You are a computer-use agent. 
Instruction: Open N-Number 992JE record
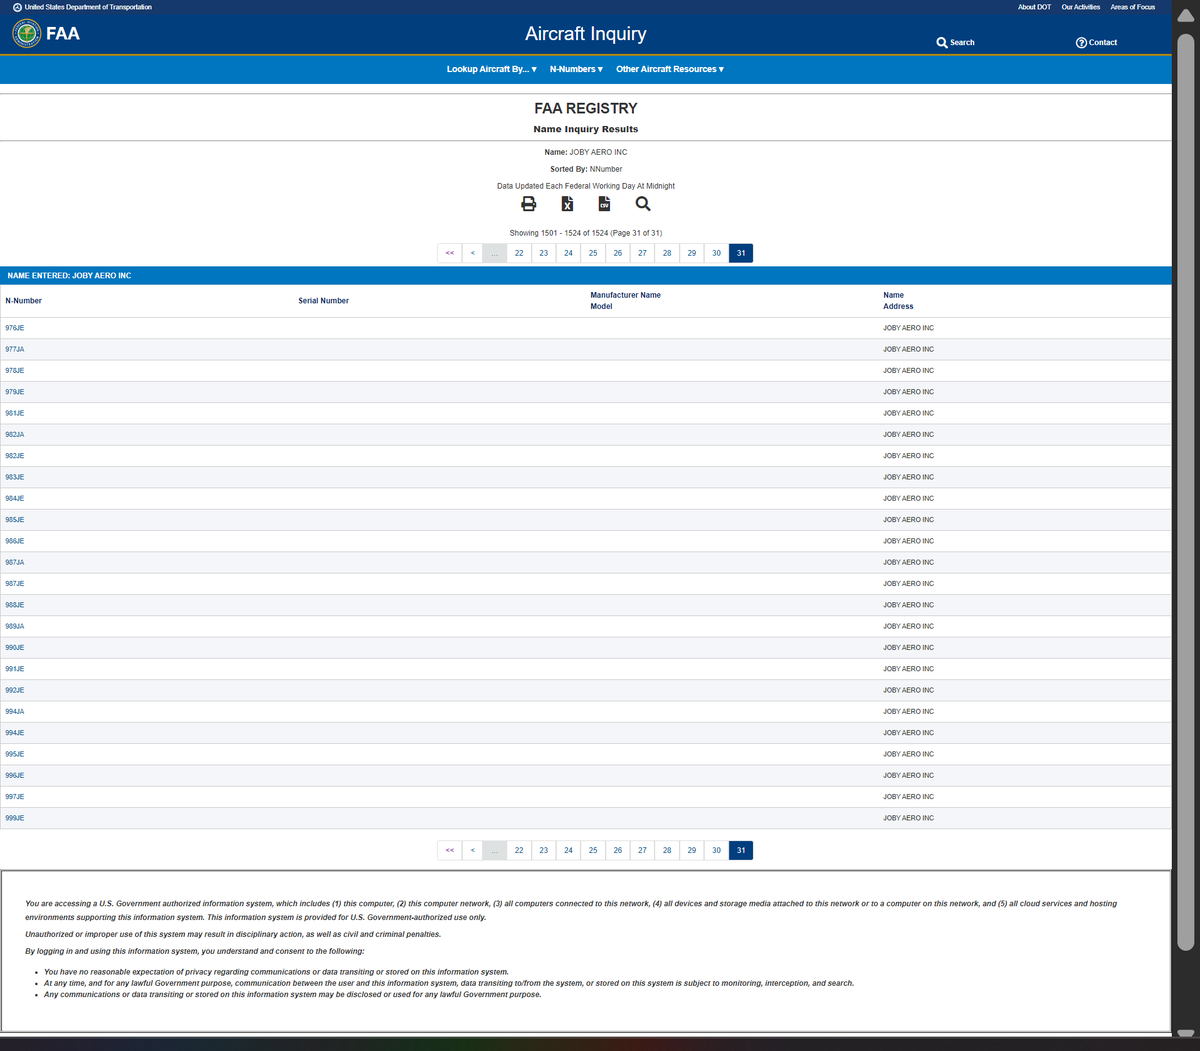point(14,690)
